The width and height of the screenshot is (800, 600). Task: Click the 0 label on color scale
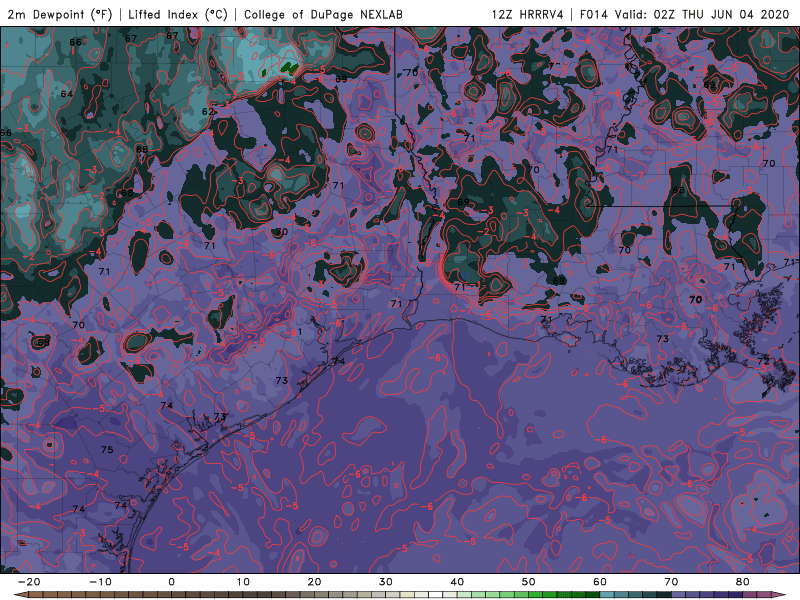coord(171,582)
